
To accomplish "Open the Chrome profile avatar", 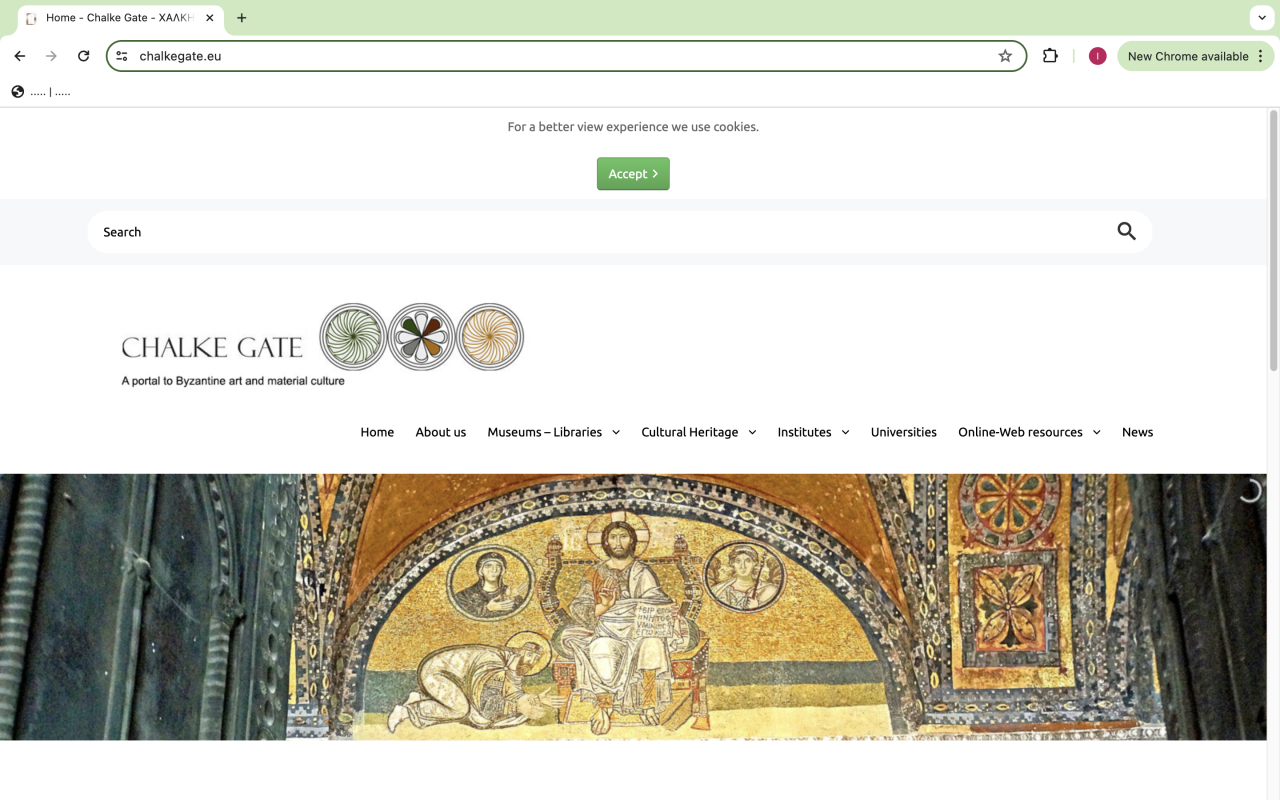I will (1097, 56).
